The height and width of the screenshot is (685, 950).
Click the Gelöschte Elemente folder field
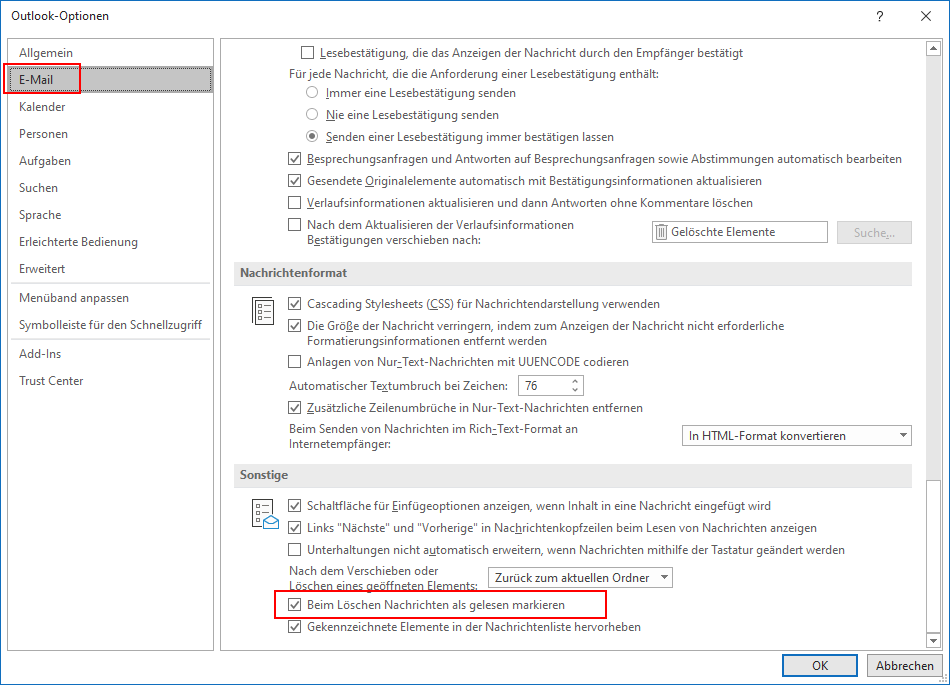(740, 232)
